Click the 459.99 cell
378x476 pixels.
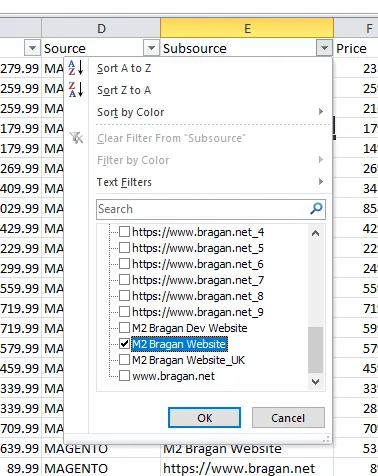pos(20,368)
